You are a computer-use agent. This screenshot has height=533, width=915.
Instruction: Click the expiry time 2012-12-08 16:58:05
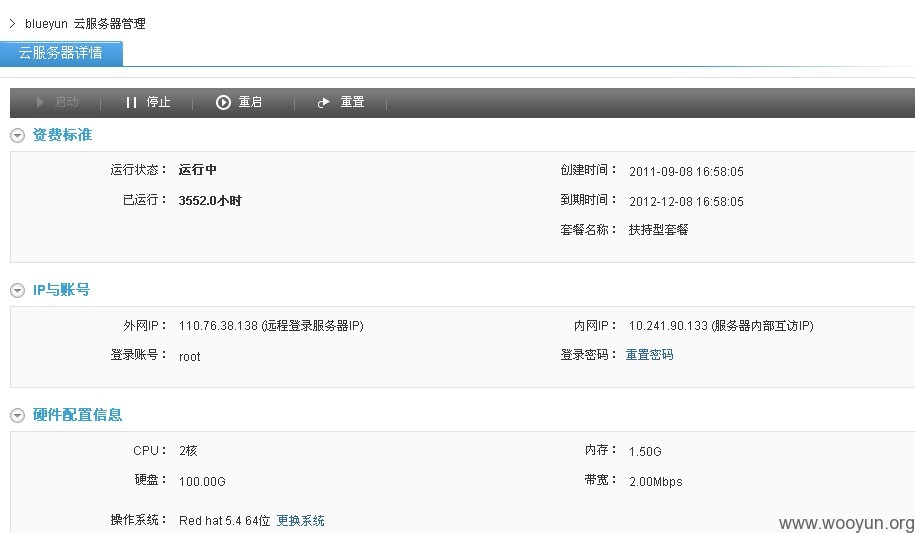[686, 202]
